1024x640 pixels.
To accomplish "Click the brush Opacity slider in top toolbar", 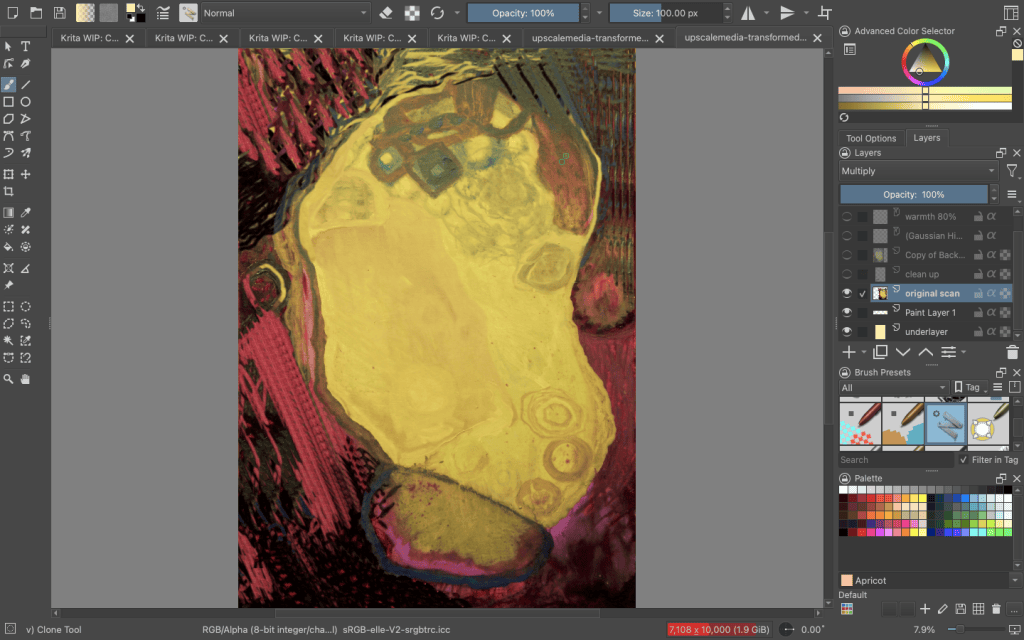I will pos(523,12).
